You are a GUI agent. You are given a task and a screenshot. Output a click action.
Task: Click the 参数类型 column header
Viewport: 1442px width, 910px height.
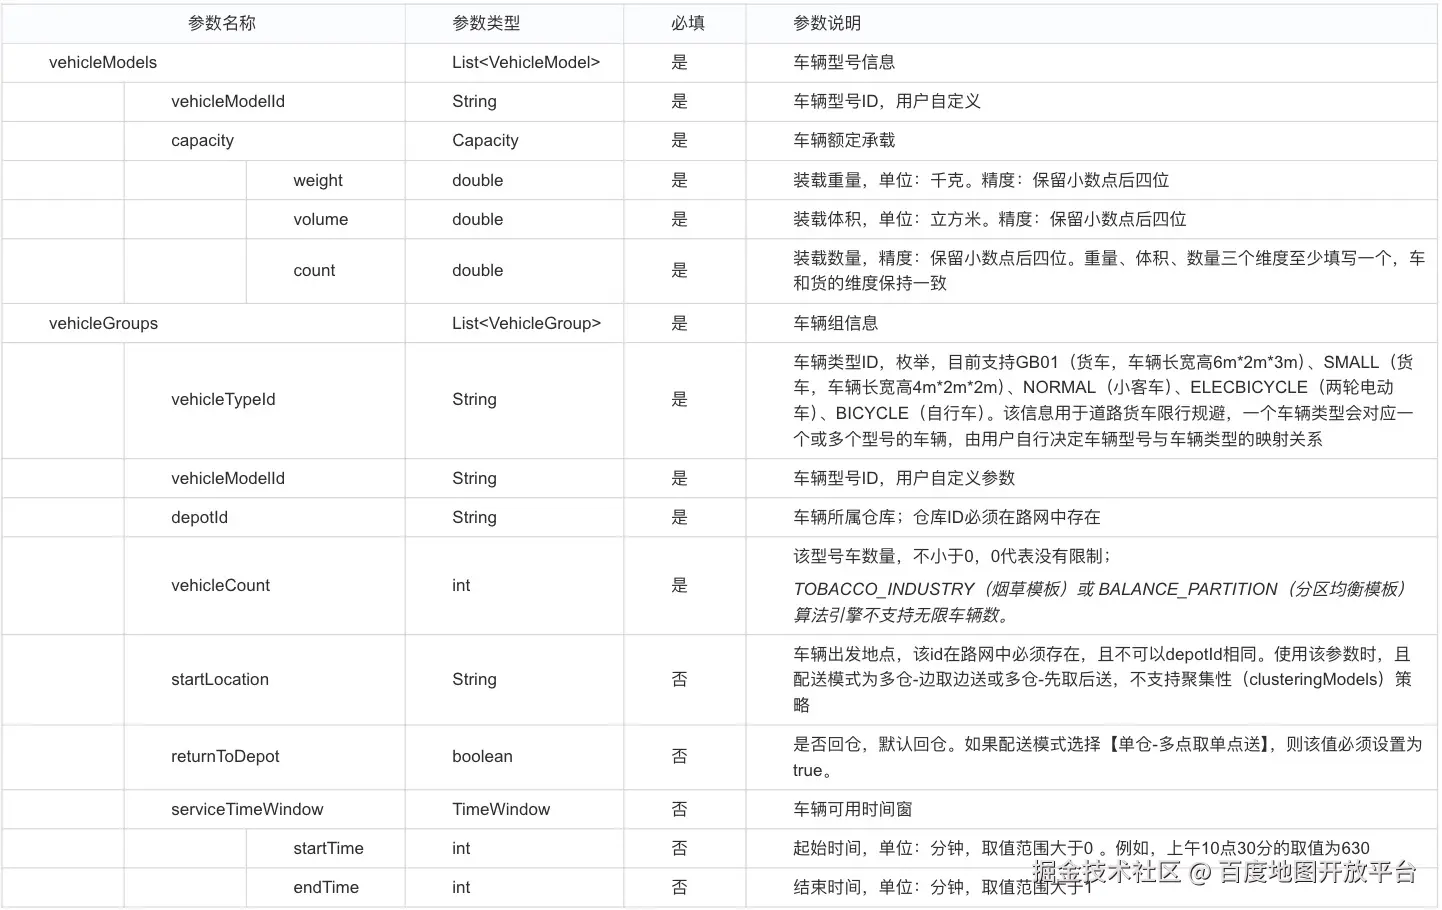[x=487, y=23]
